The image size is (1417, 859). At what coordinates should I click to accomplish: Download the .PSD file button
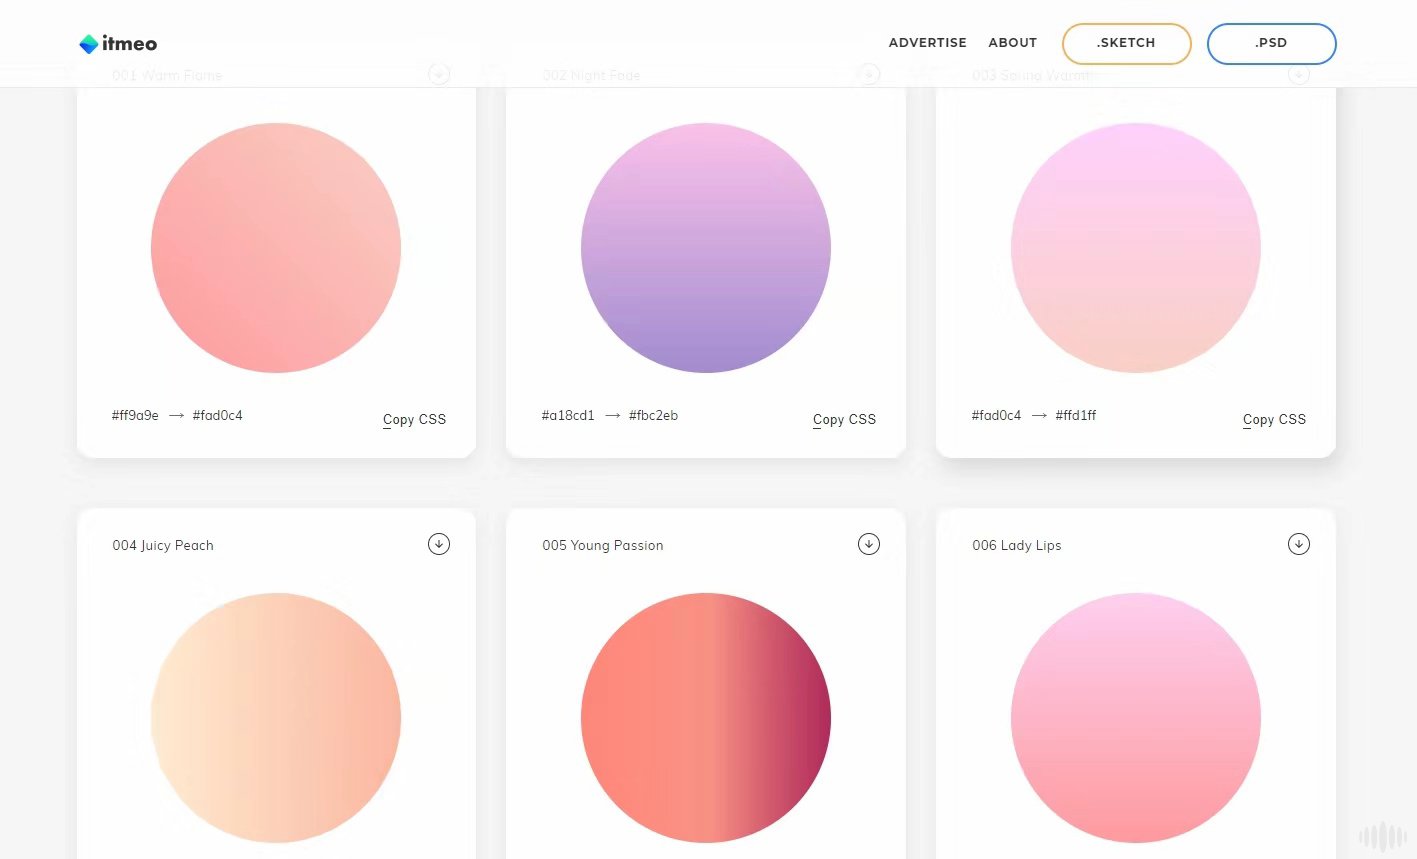click(x=1271, y=43)
